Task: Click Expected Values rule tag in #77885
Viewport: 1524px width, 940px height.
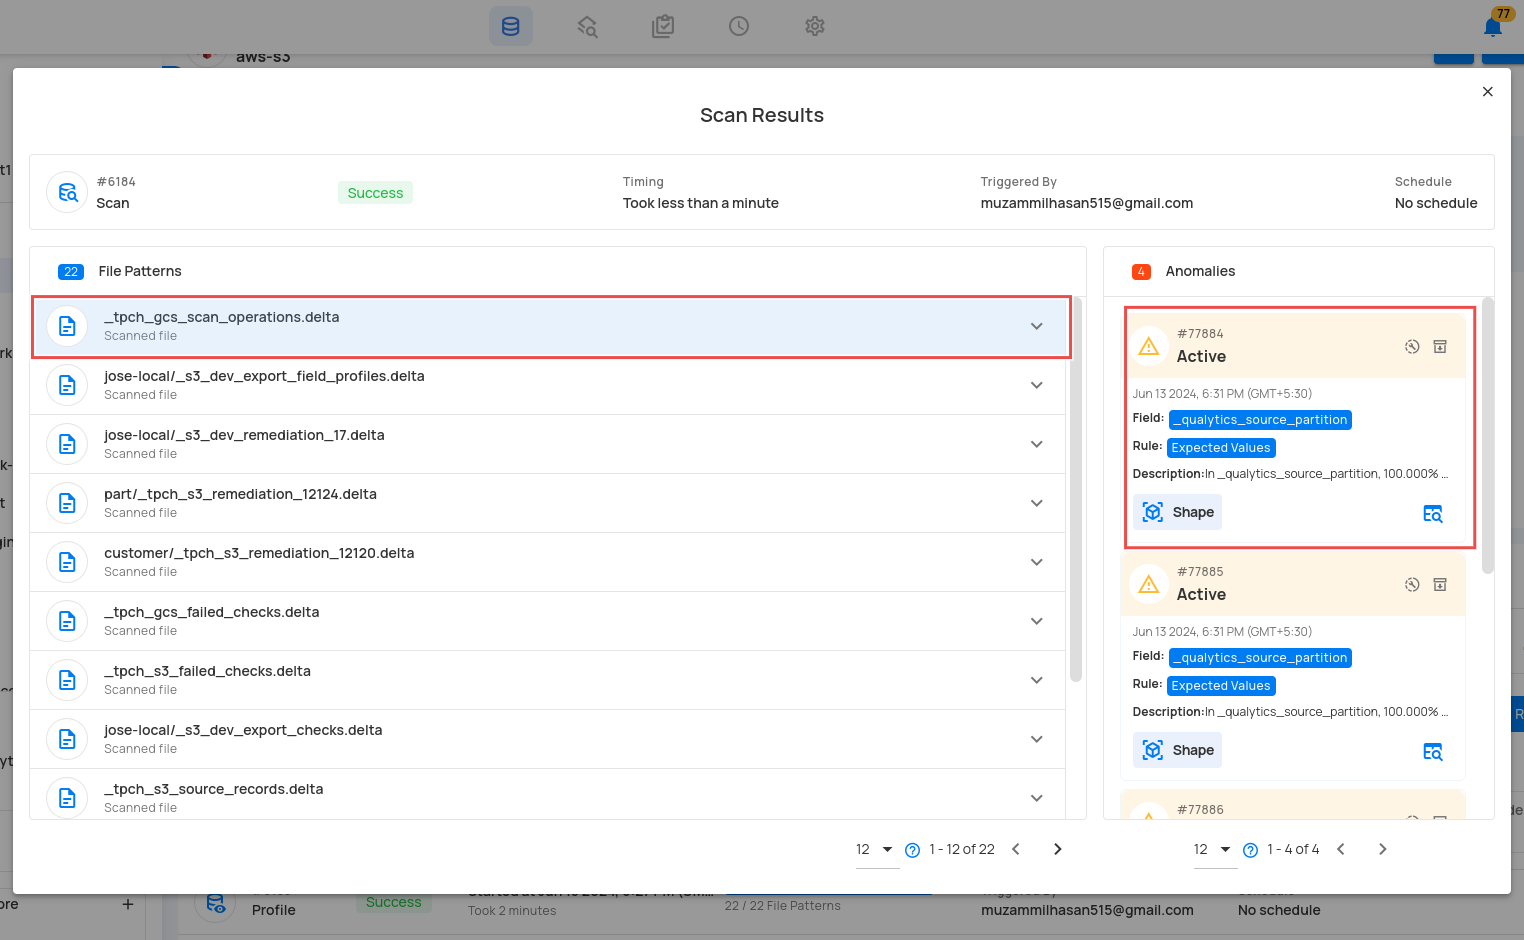Action: pyautogui.click(x=1221, y=686)
